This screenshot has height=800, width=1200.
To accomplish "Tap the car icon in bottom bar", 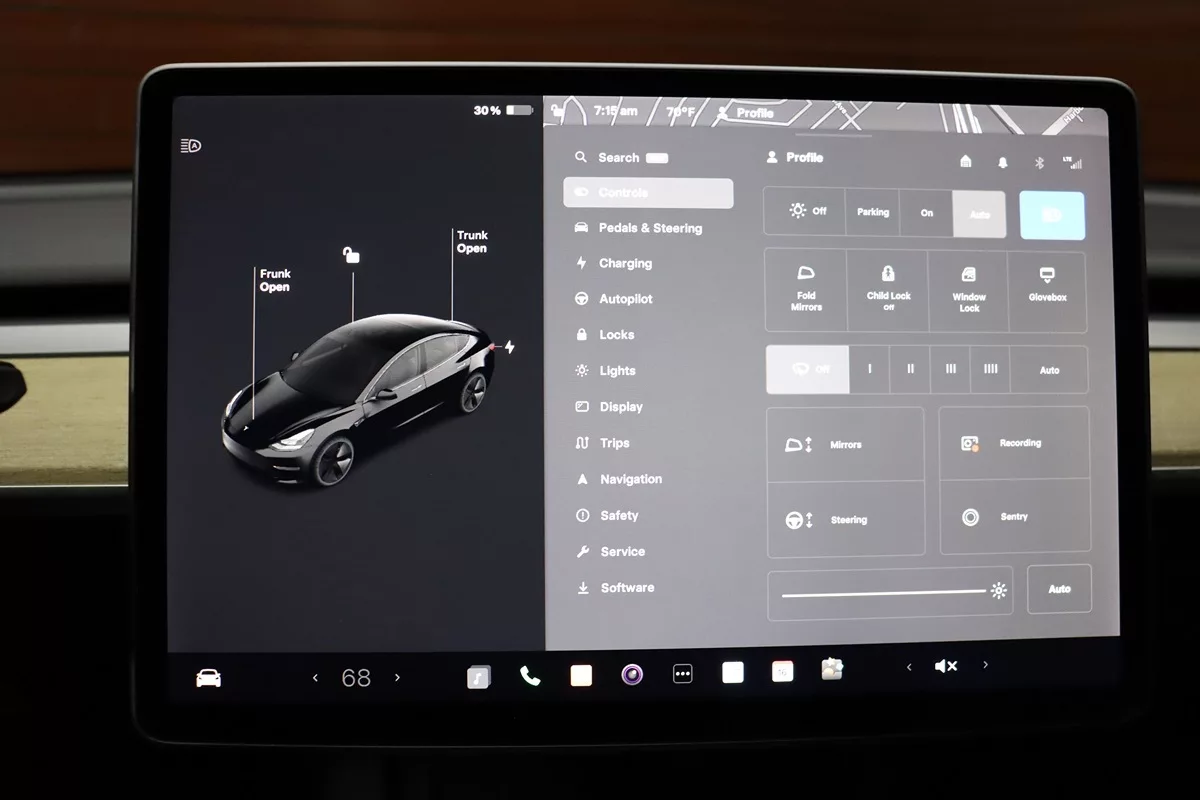I will coord(208,678).
